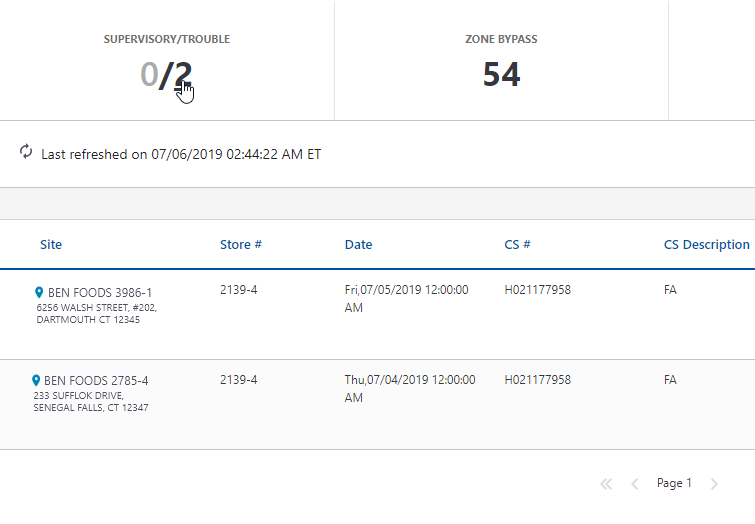Click the CS # column header
Image resolution: width=755 pixels, height=524 pixels.
(x=517, y=245)
